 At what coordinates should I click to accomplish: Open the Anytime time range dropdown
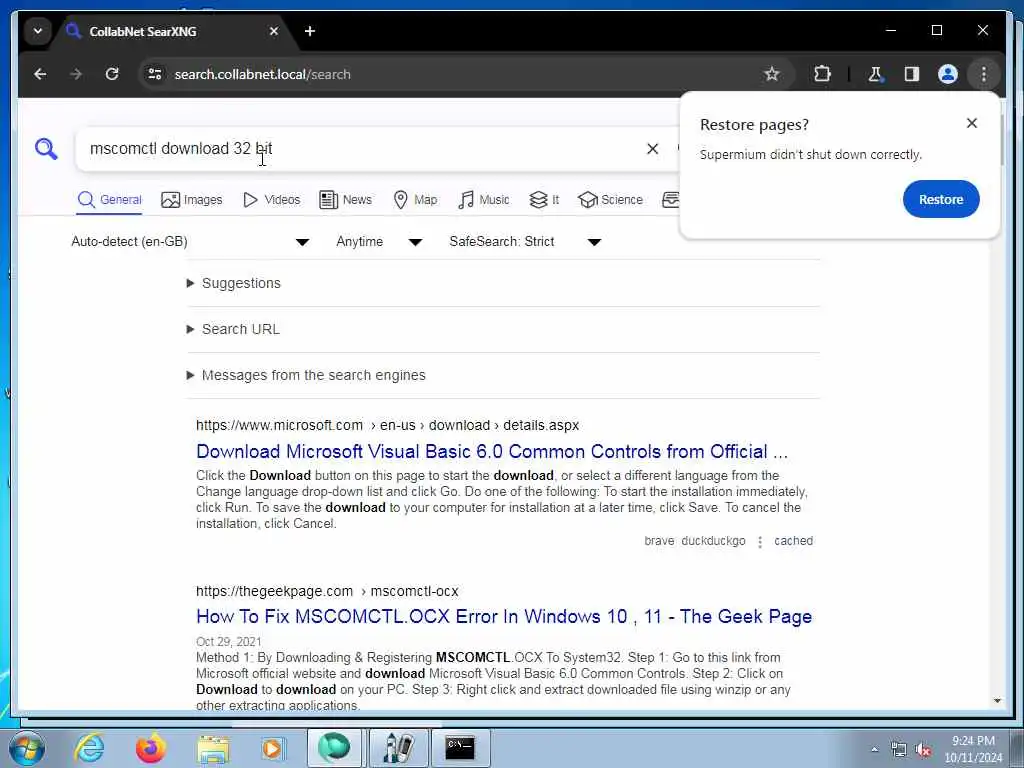pyautogui.click(x=379, y=242)
